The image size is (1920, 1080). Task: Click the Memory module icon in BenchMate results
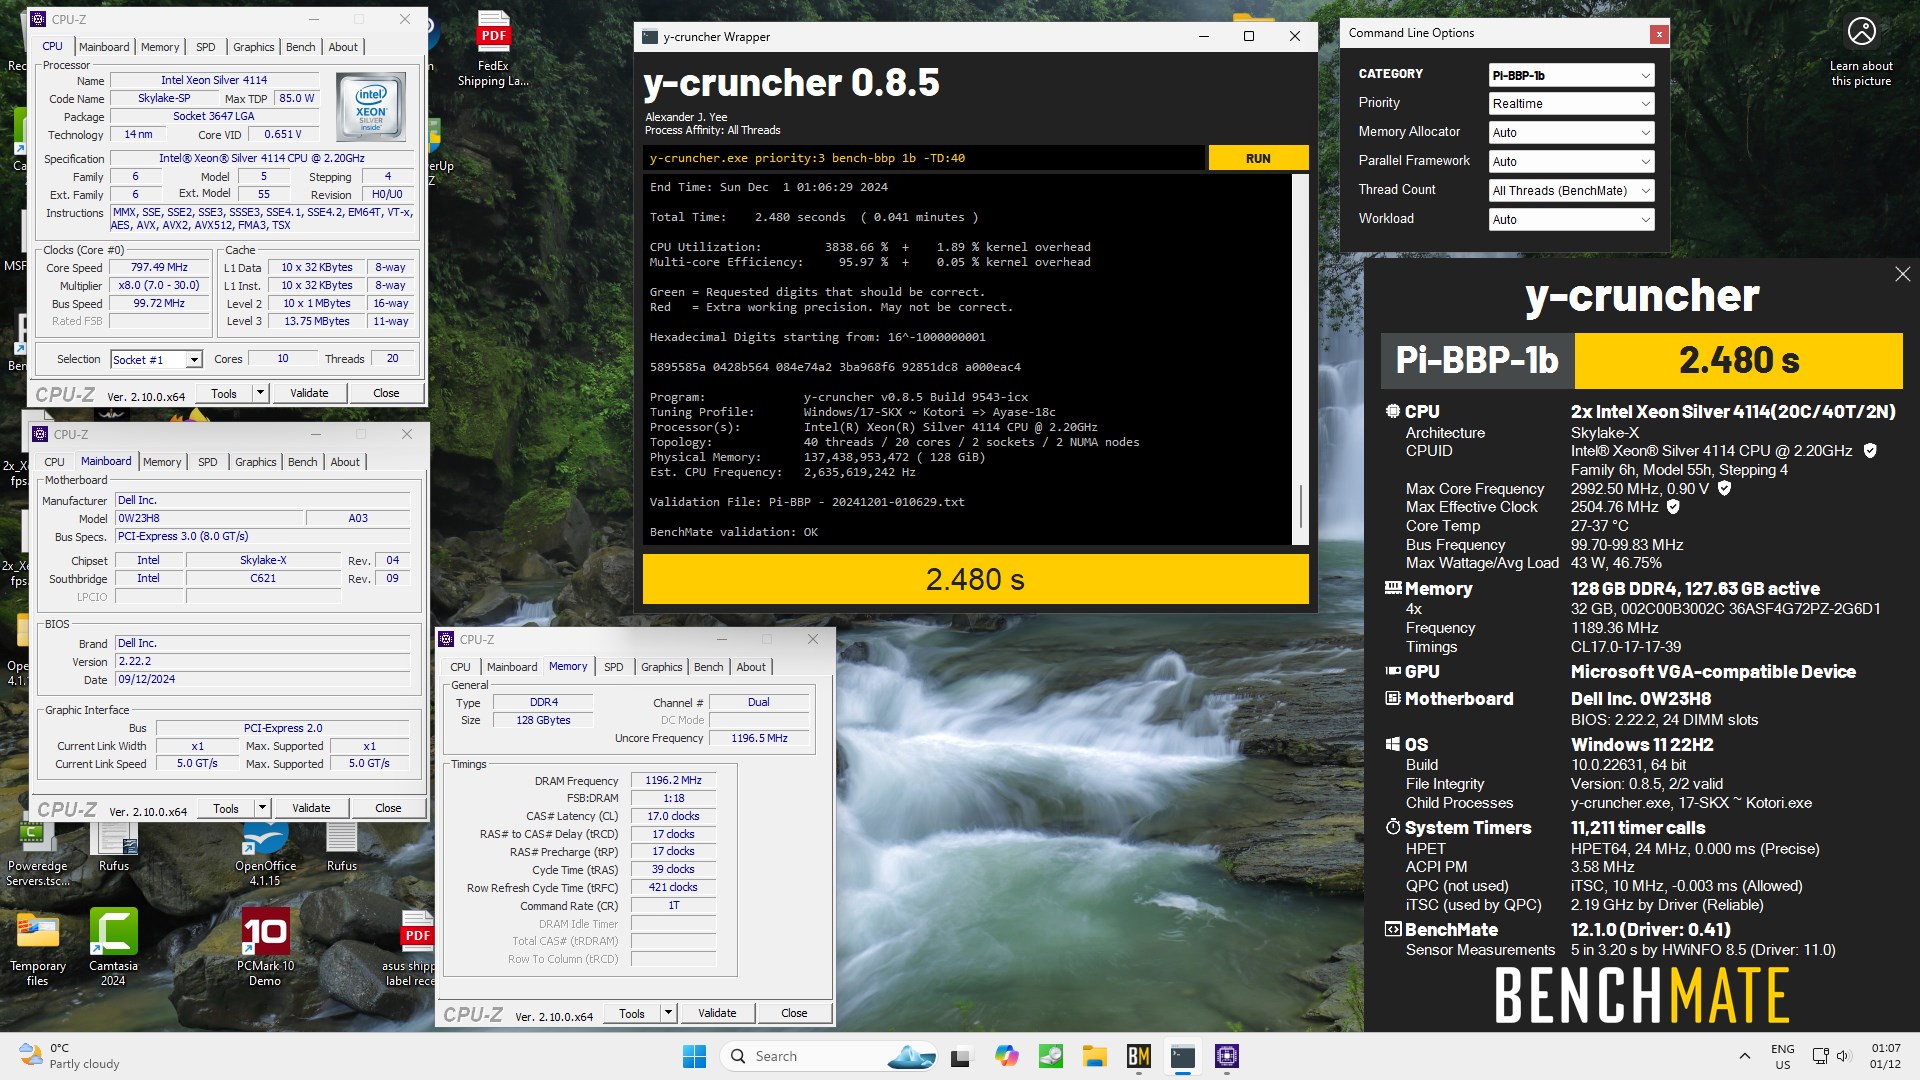coord(1392,588)
